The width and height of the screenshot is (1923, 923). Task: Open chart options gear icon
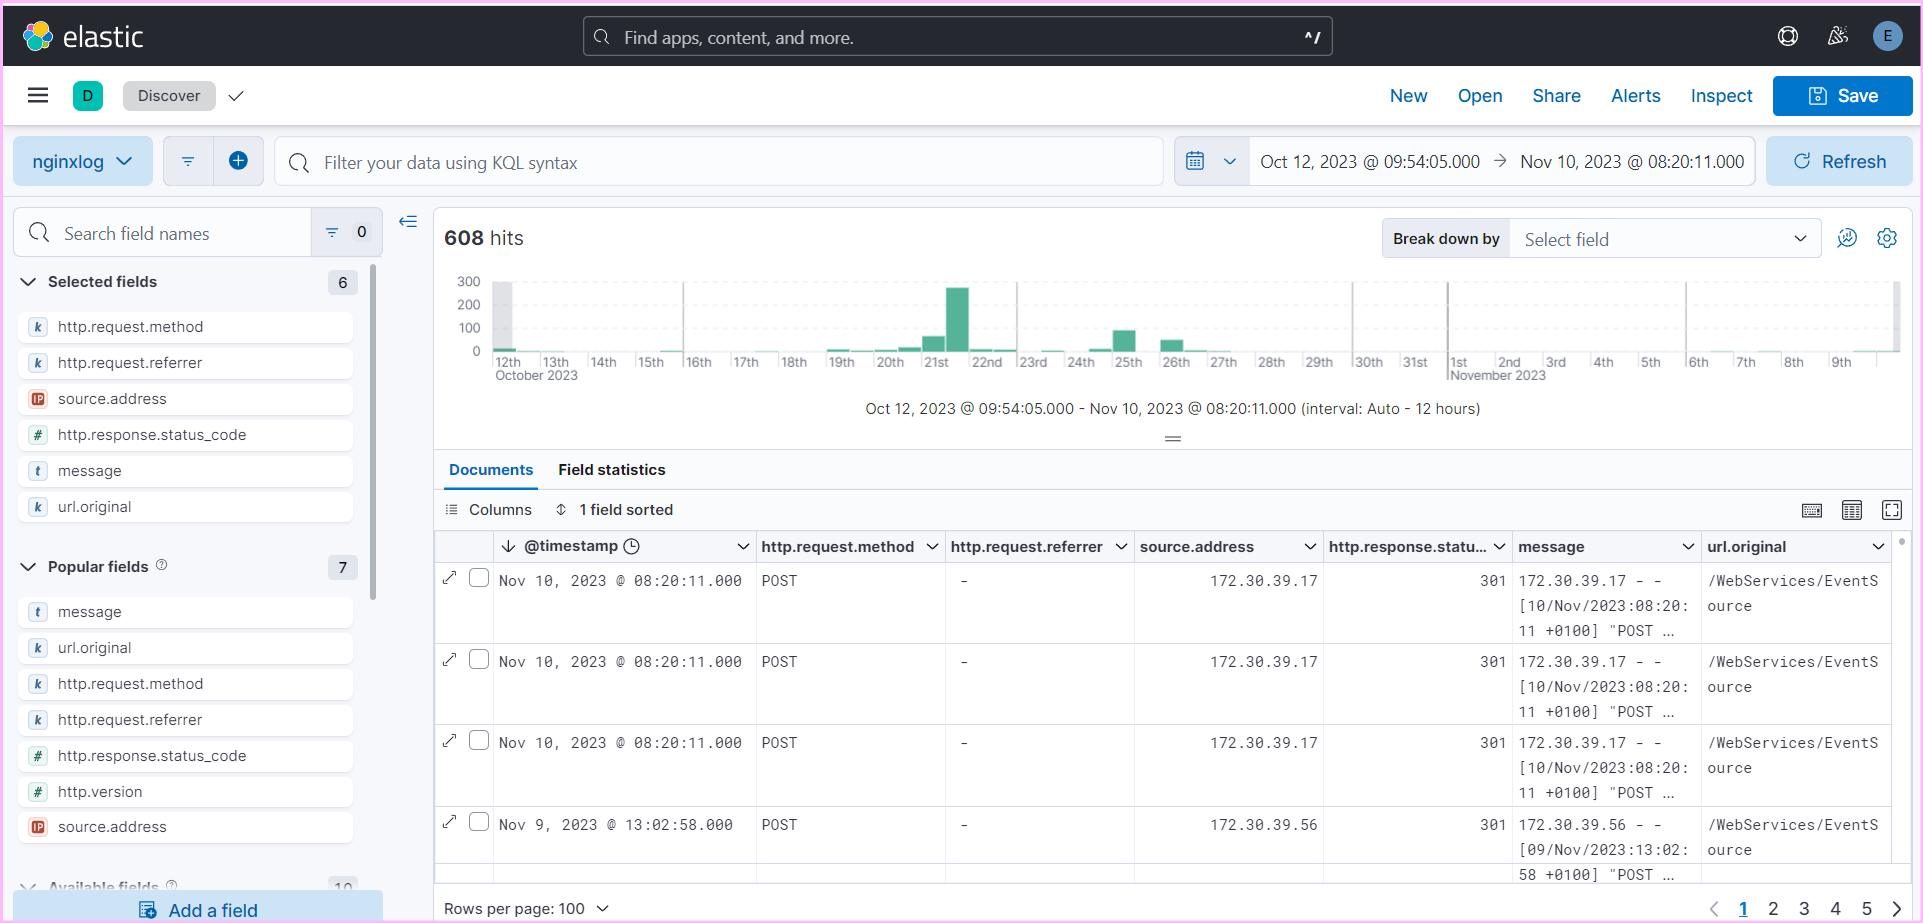(x=1887, y=238)
